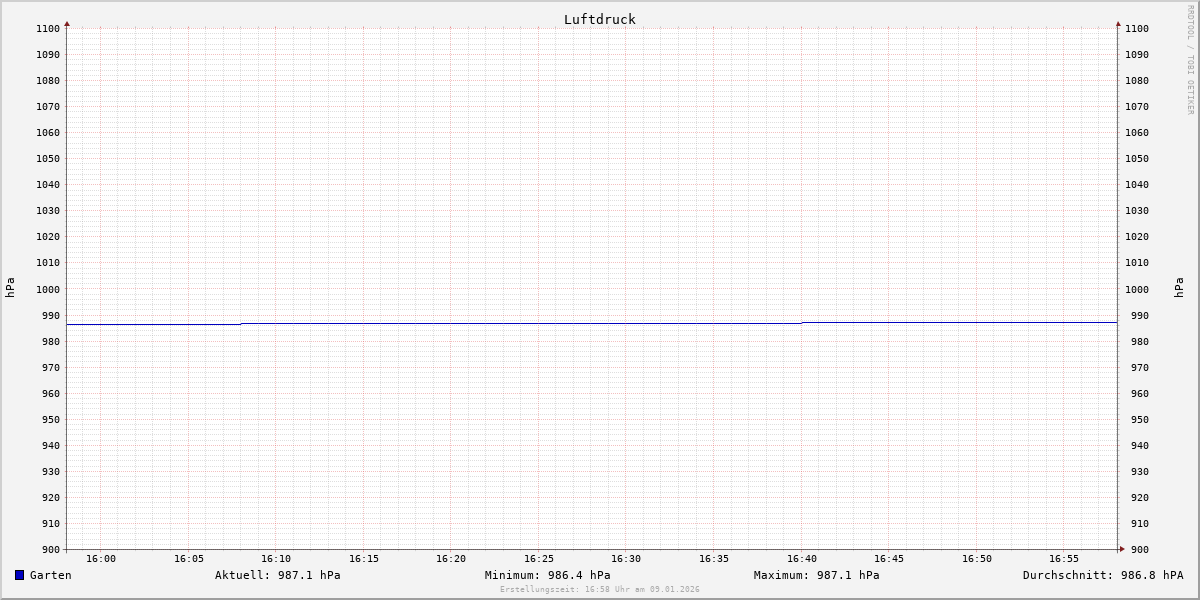
Task: Click the blue Garten legend color square
Action: pos(19,575)
